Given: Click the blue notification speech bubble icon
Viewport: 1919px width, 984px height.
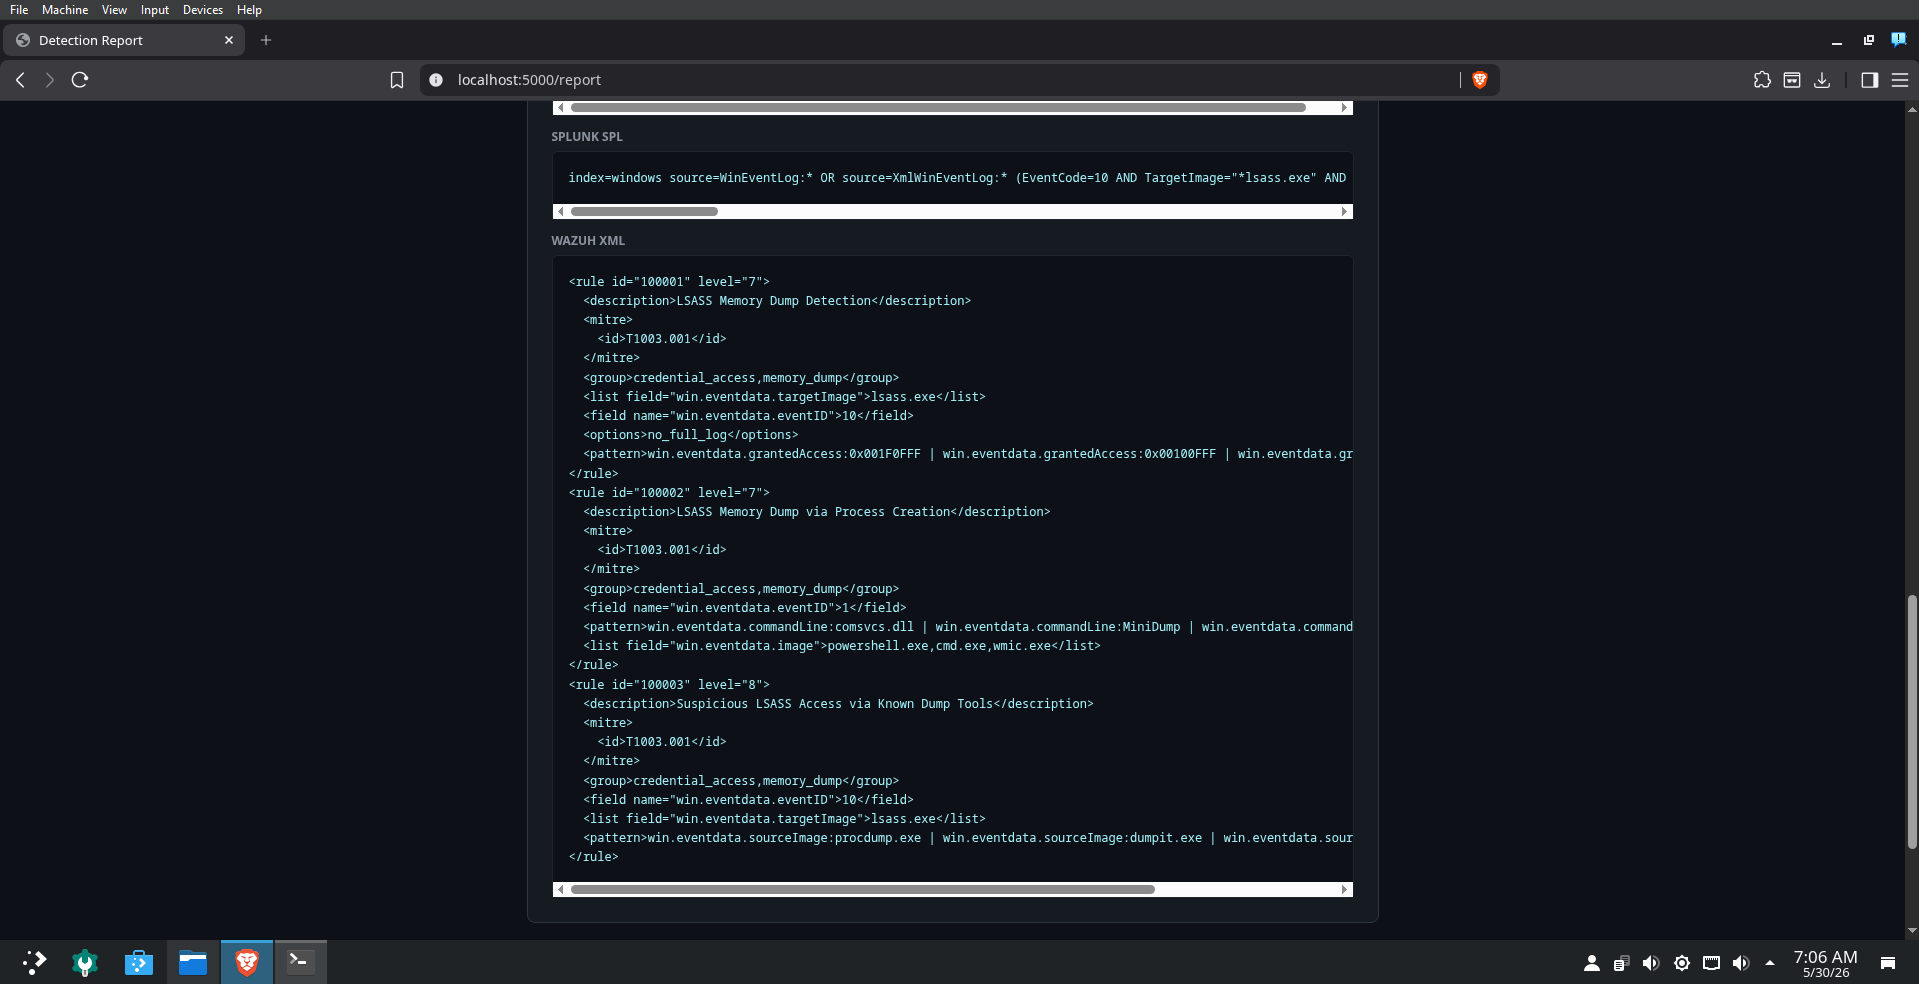Looking at the screenshot, I should pos(1898,40).
